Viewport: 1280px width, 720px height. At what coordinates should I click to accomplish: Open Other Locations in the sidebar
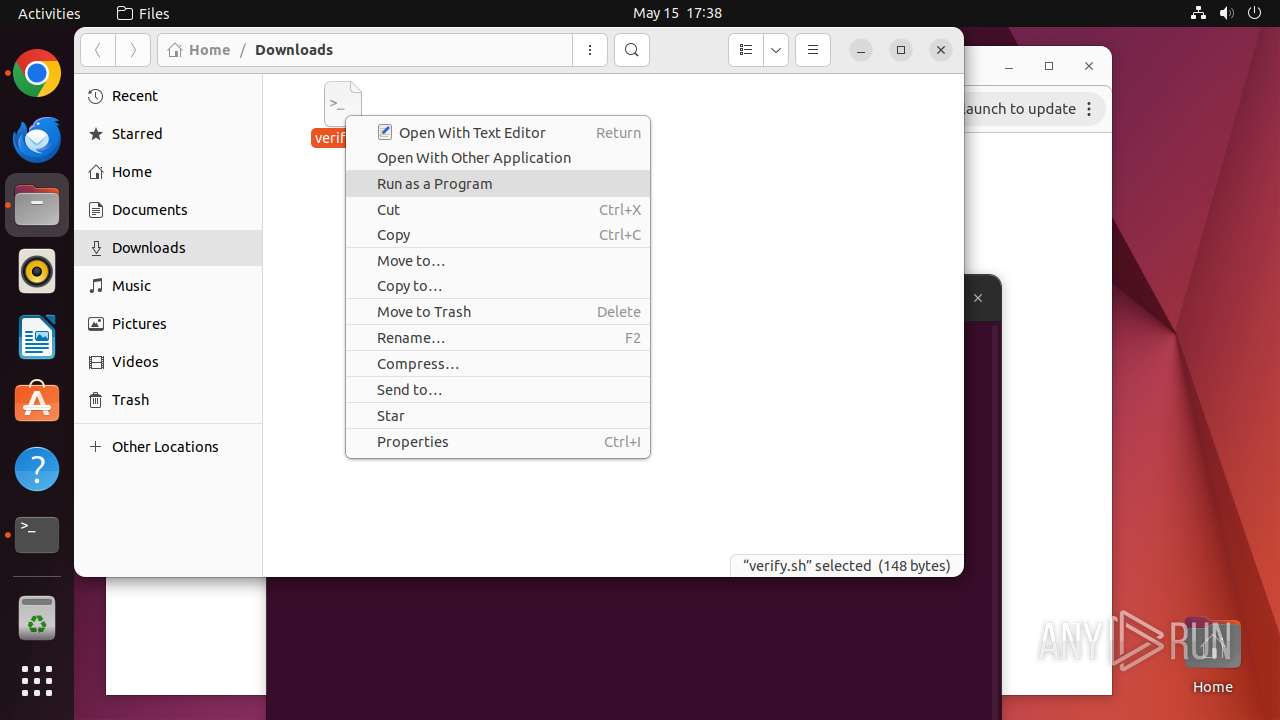(168, 447)
